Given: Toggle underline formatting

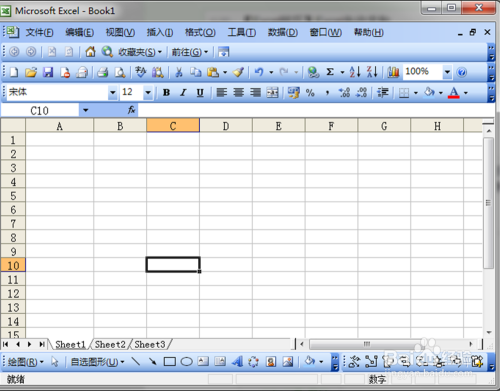Looking at the screenshot, I should tap(200, 93).
